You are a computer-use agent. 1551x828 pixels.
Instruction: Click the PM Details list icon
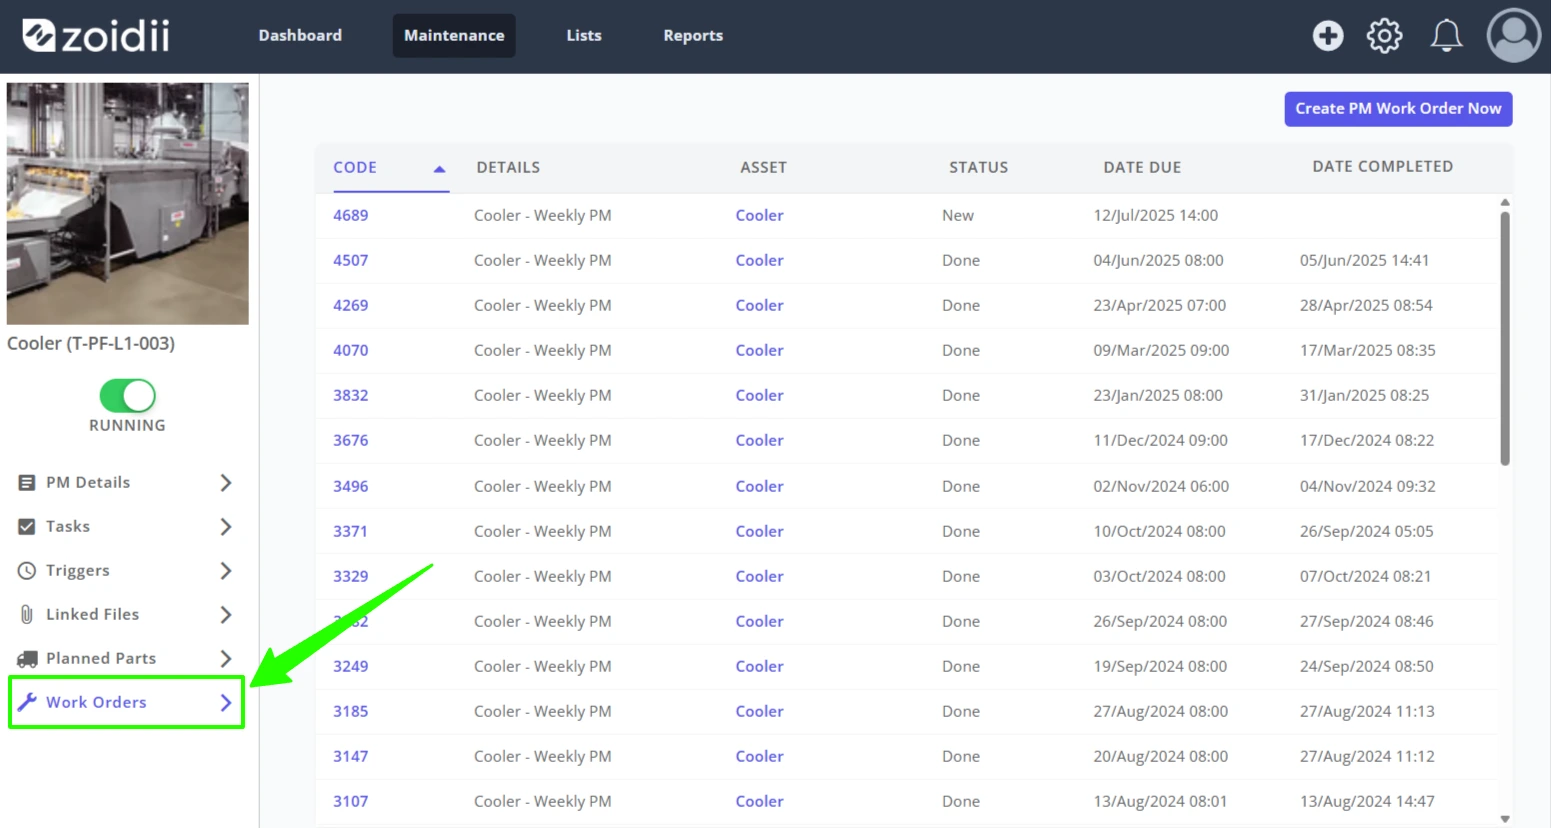pos(27,483)
